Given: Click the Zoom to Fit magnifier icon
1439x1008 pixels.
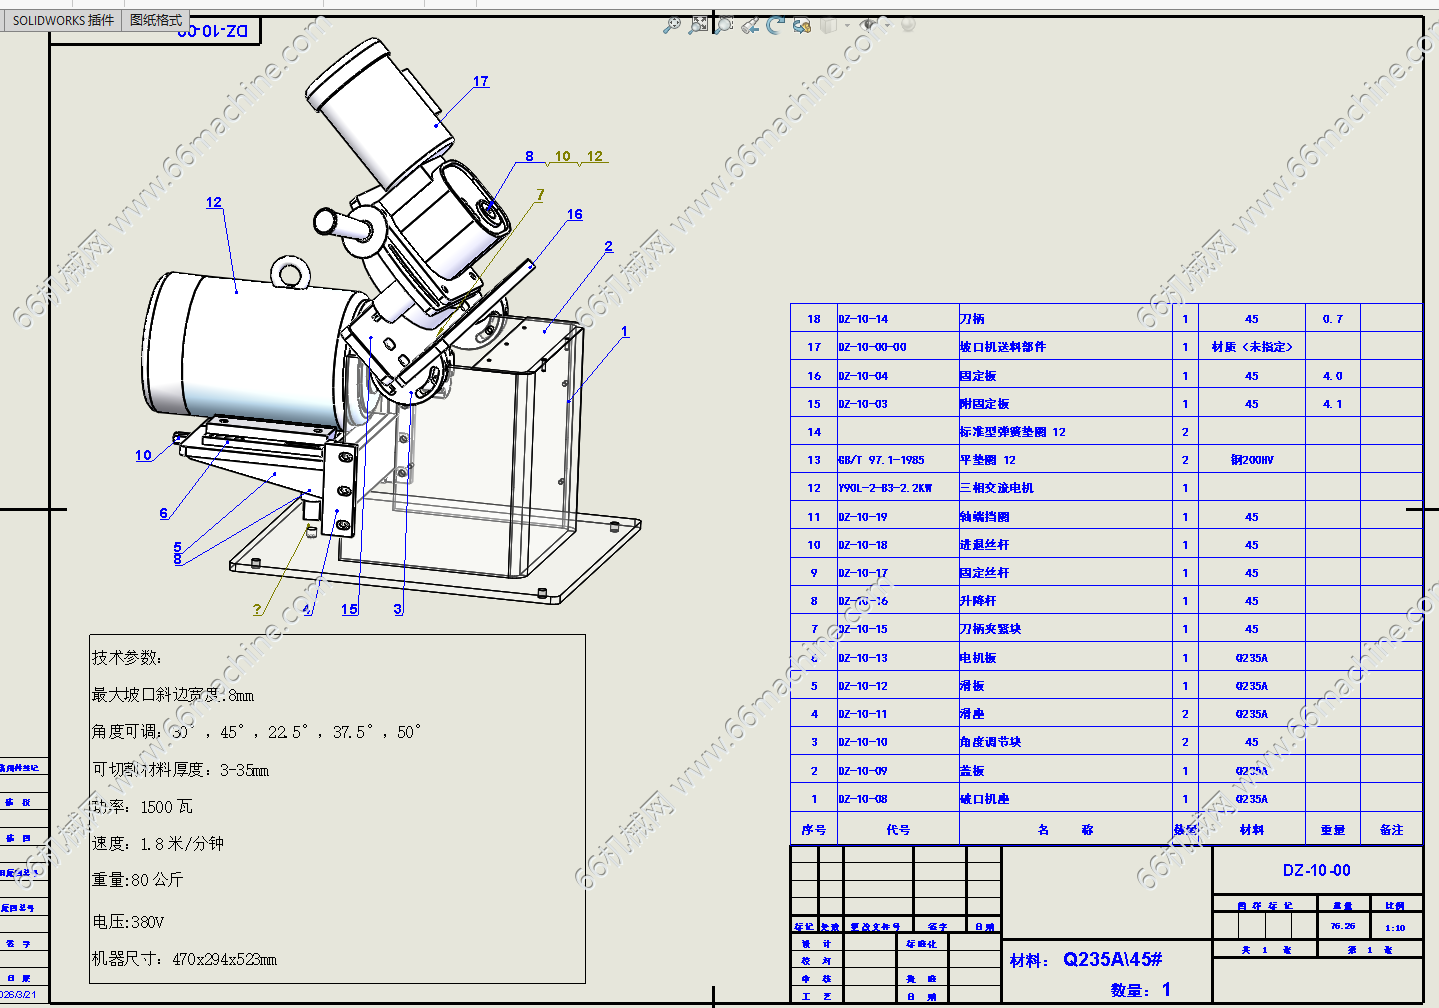Looking at the screenshot, I should [672, 25].
